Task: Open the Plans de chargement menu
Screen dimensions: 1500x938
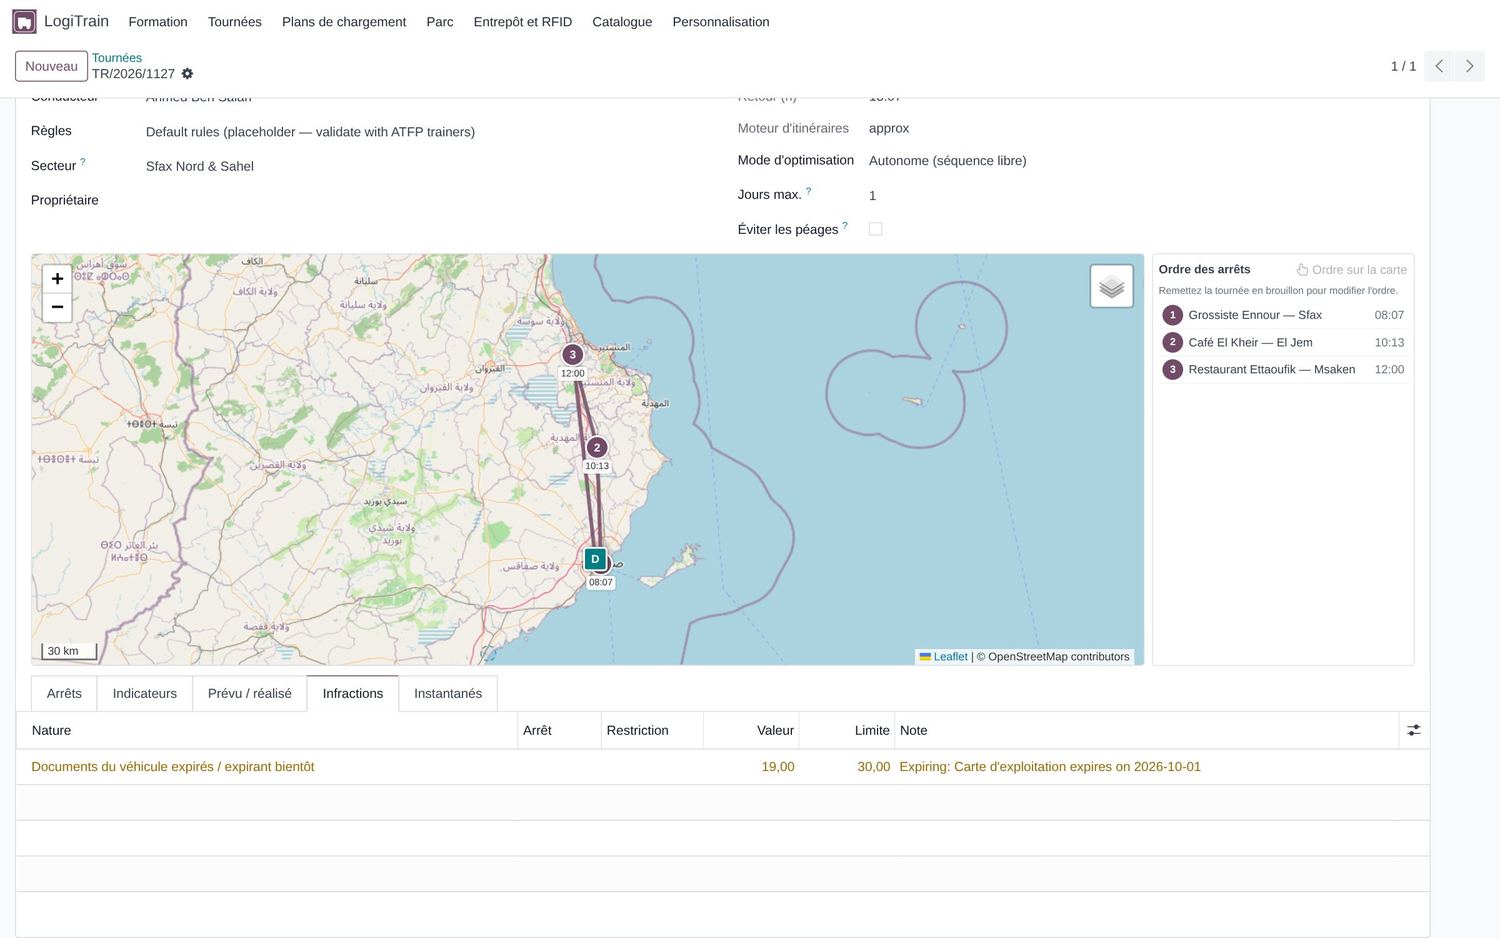Action: (344, 22)
